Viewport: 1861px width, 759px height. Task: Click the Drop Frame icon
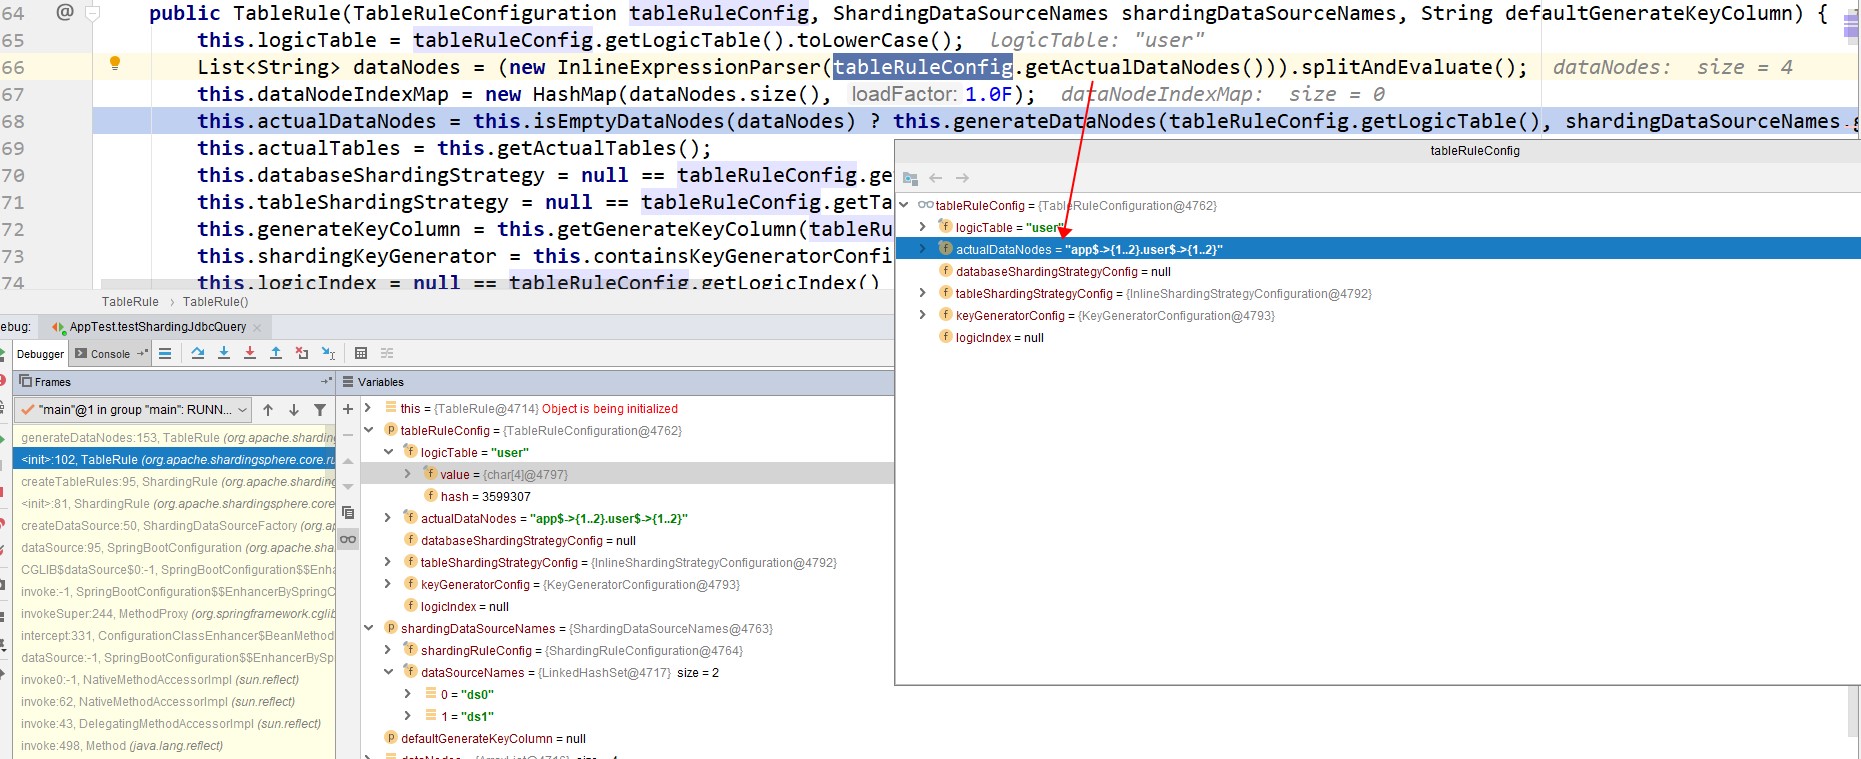(x=302, y=353)
